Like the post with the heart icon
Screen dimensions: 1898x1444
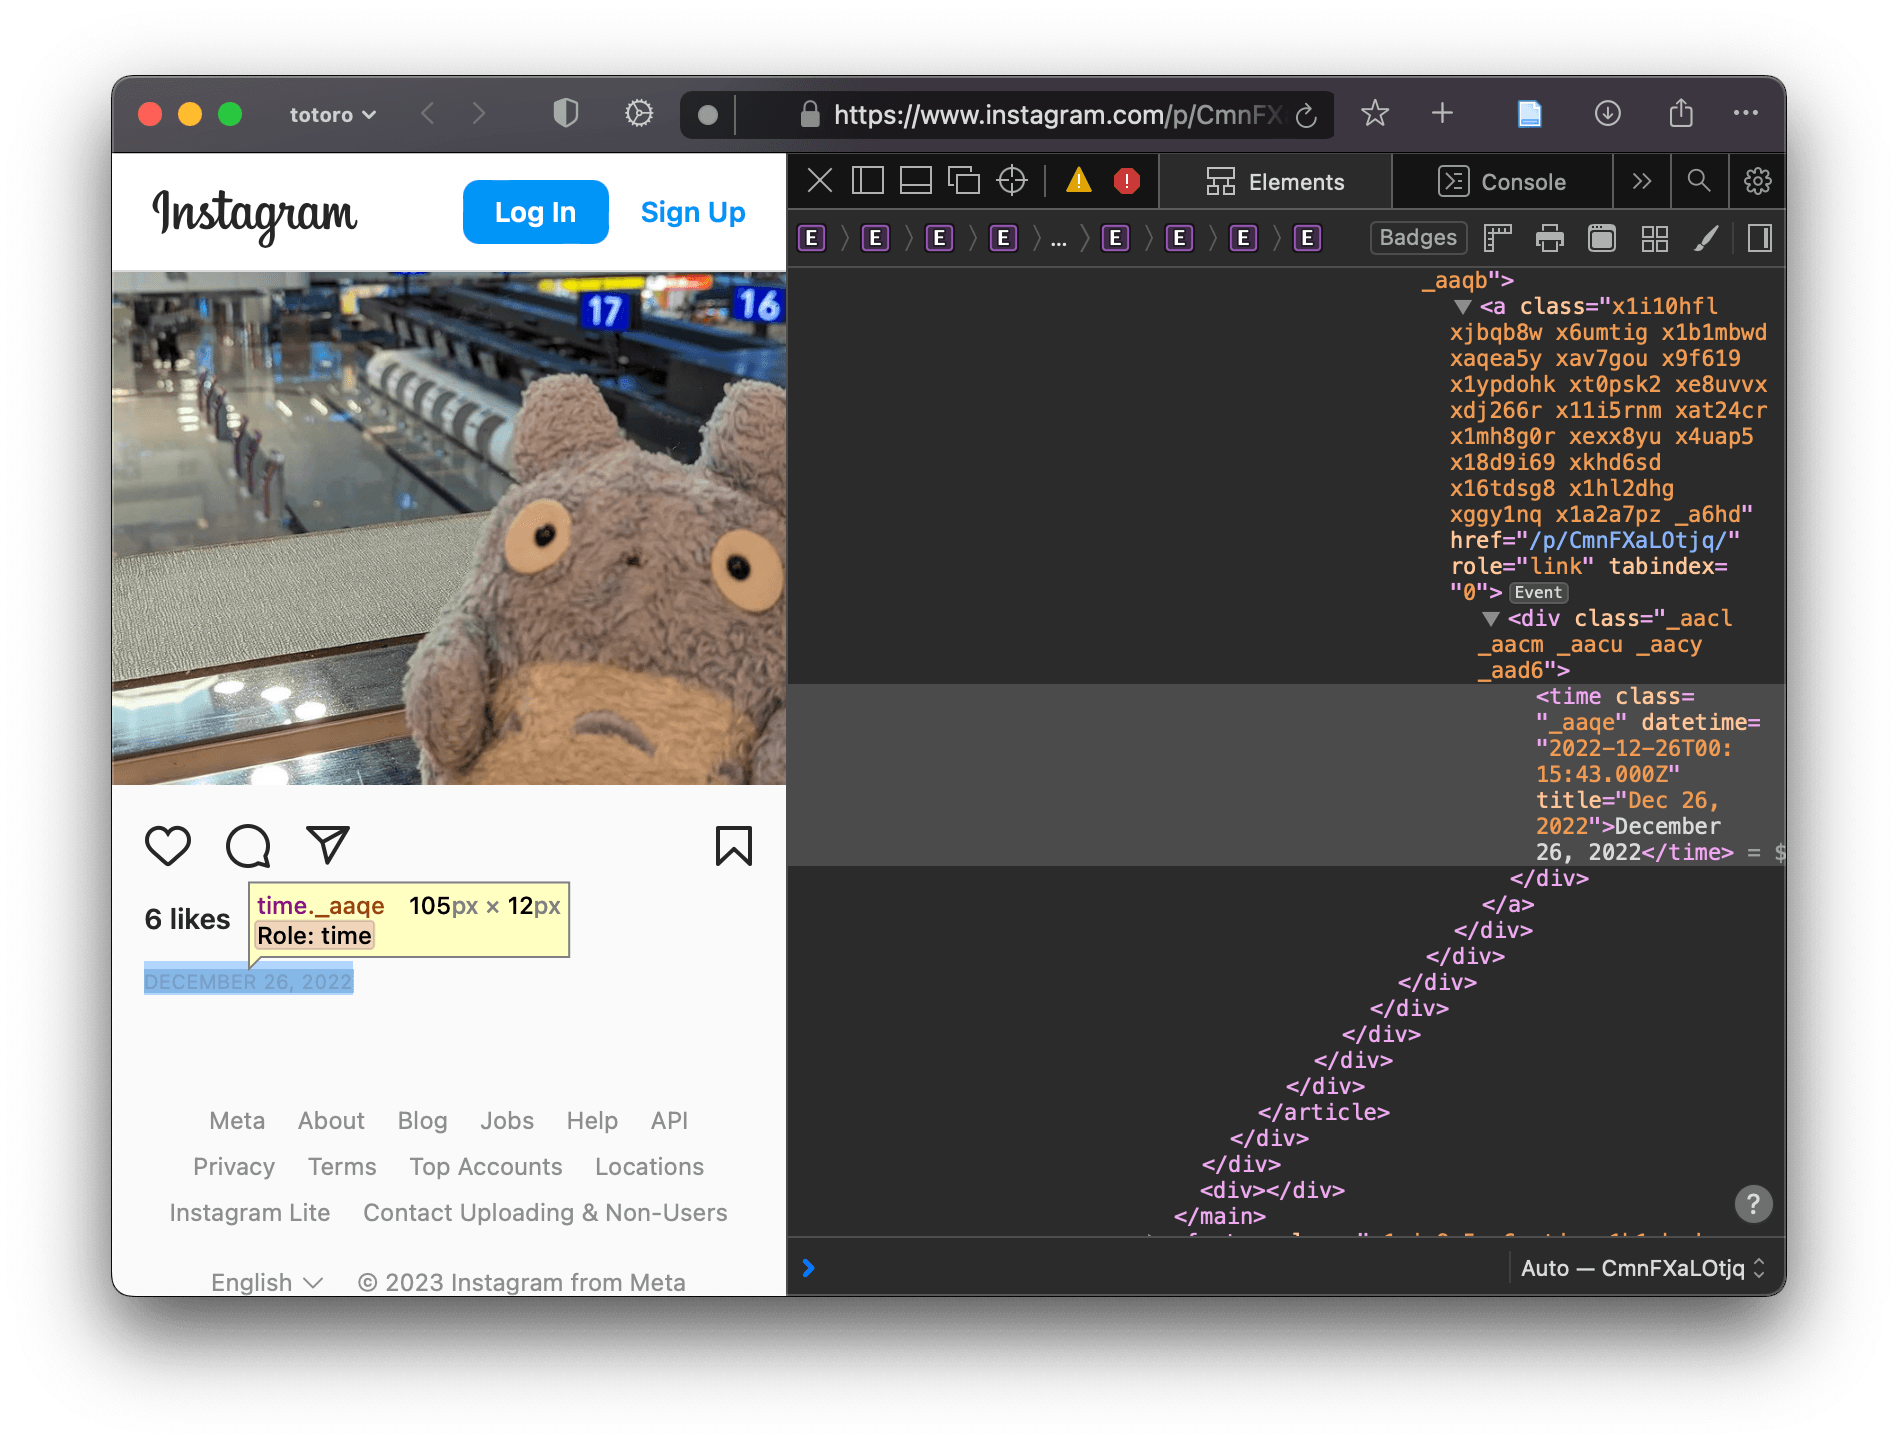pos(168,846)
